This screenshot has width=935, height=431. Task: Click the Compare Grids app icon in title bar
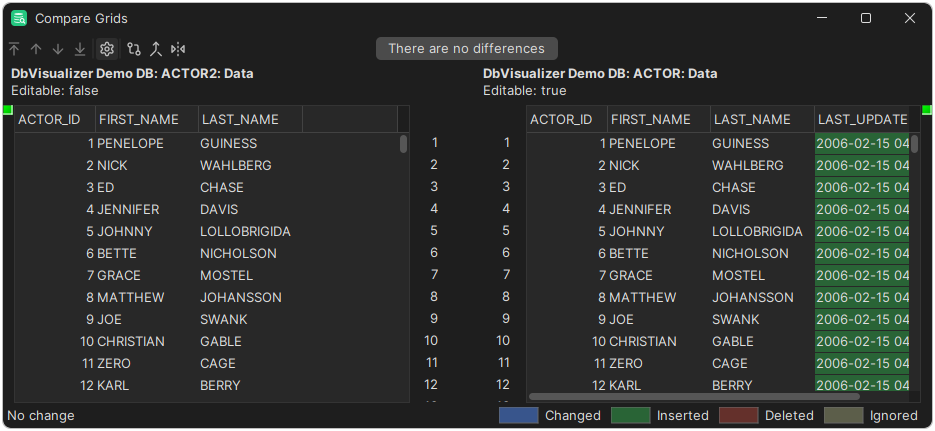point(19,18)
